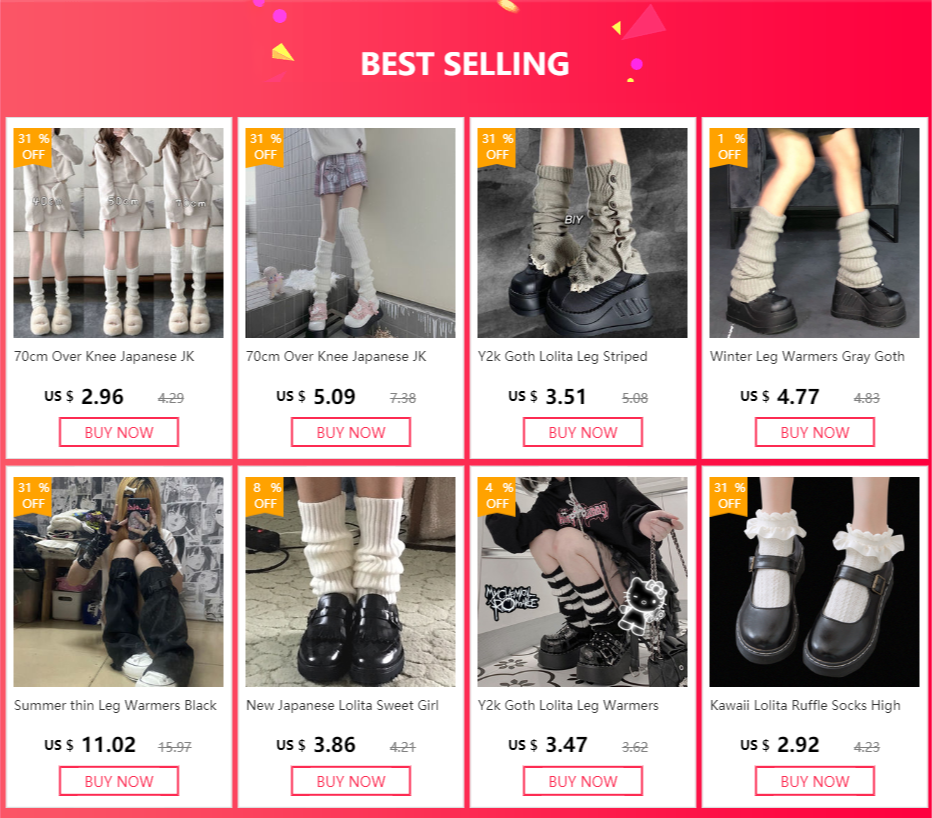Click BUY NOW for $3.86 Lolita Sweet Girl
The width and height of the screenshot is (932, 818).
point(351,781)
